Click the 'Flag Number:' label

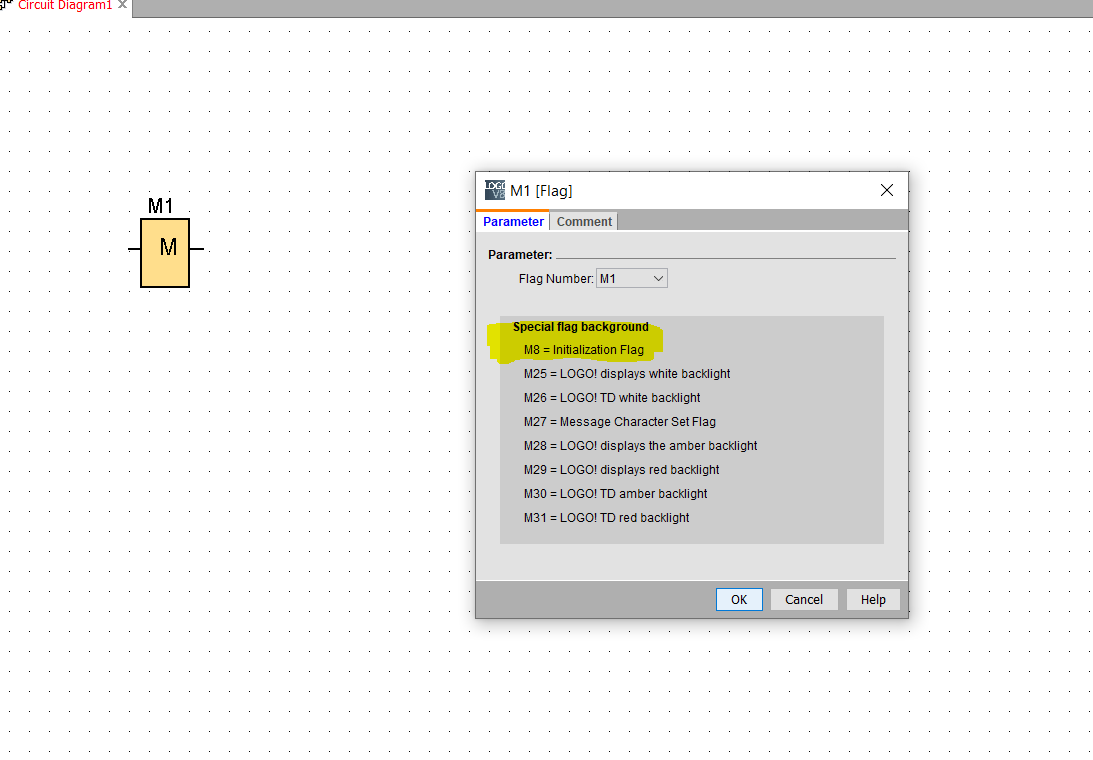(x=556, y=279)
